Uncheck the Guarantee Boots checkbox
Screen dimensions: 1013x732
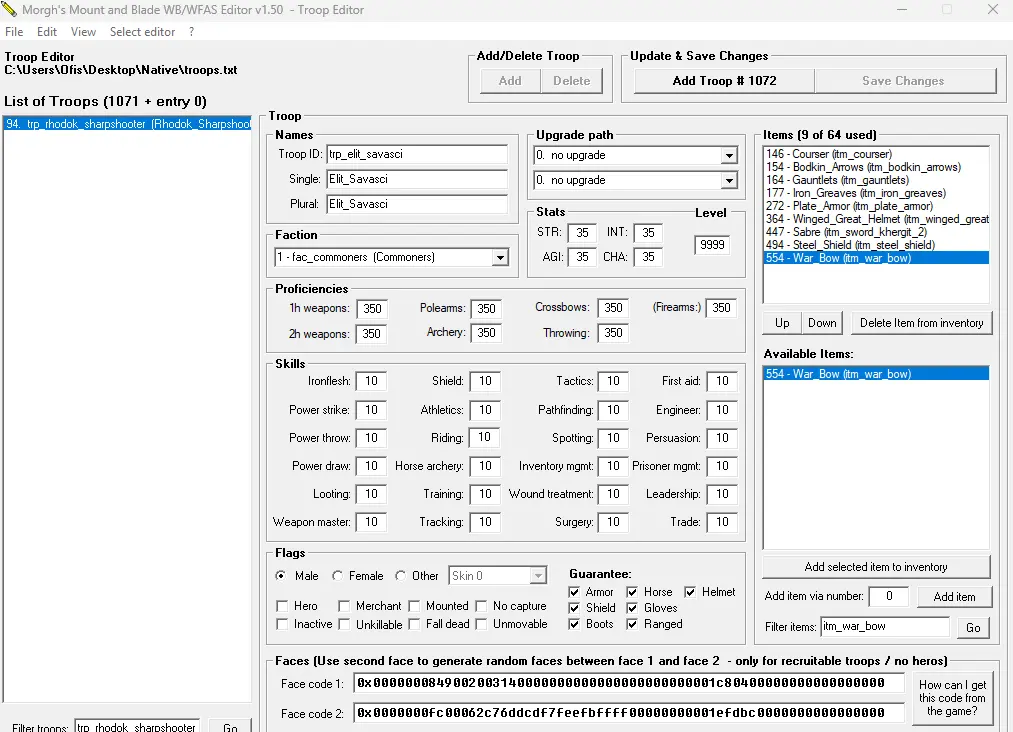[x=574, y=624]
